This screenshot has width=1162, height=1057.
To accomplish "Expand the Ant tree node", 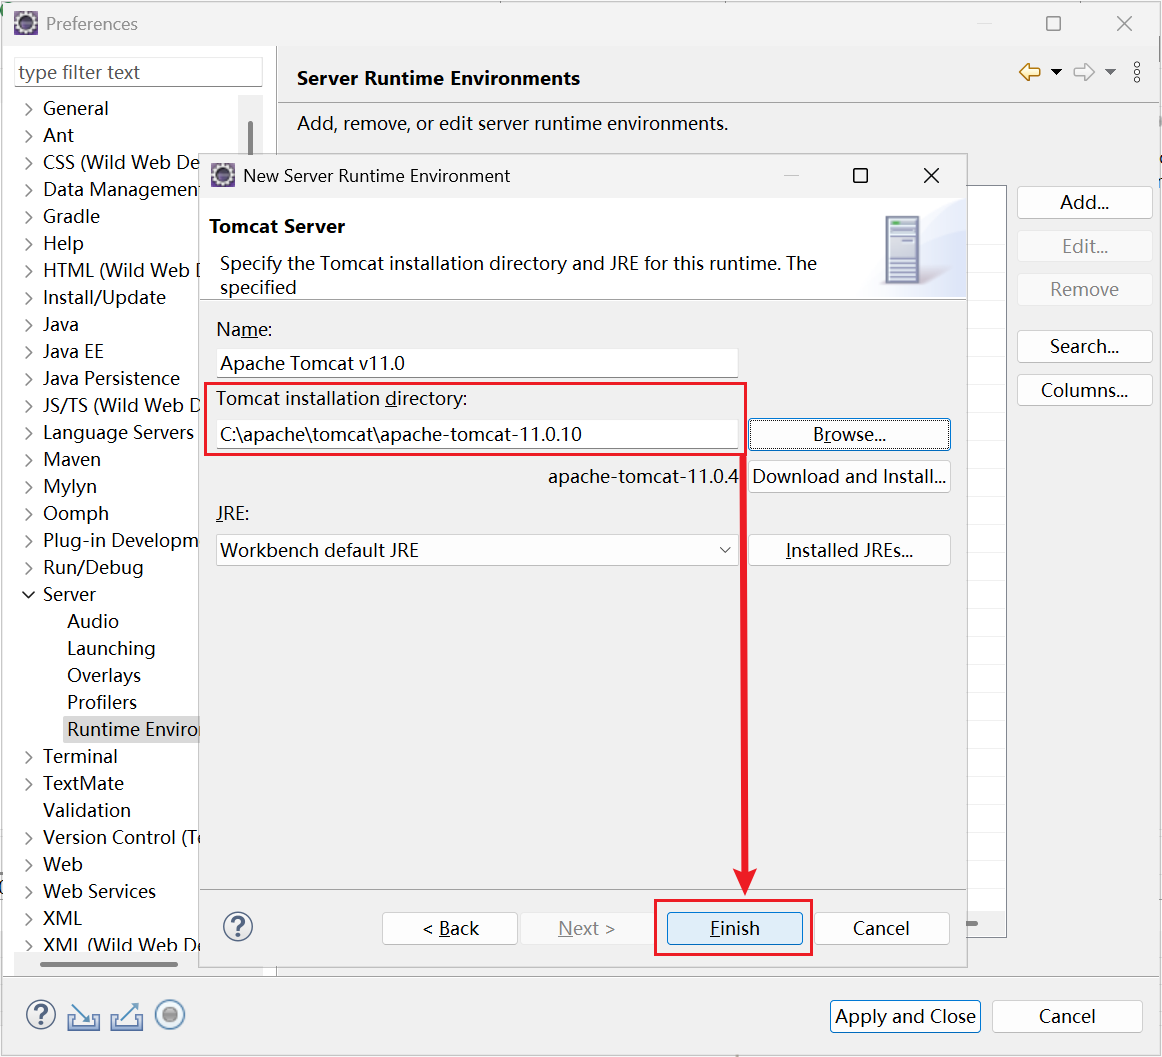I will click(29, 136).
